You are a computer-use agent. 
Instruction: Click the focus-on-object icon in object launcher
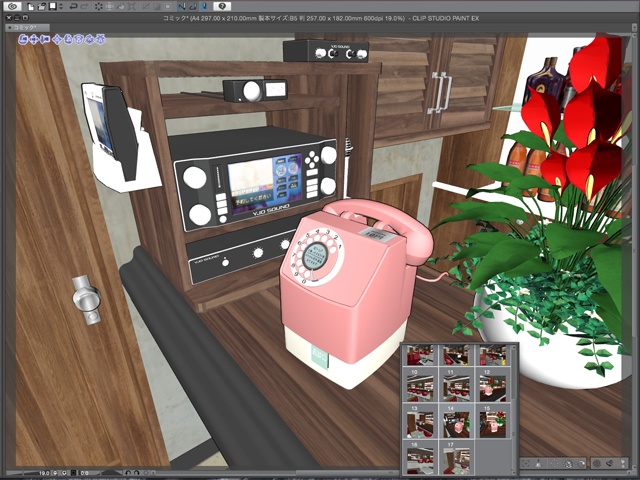point(526,463)
